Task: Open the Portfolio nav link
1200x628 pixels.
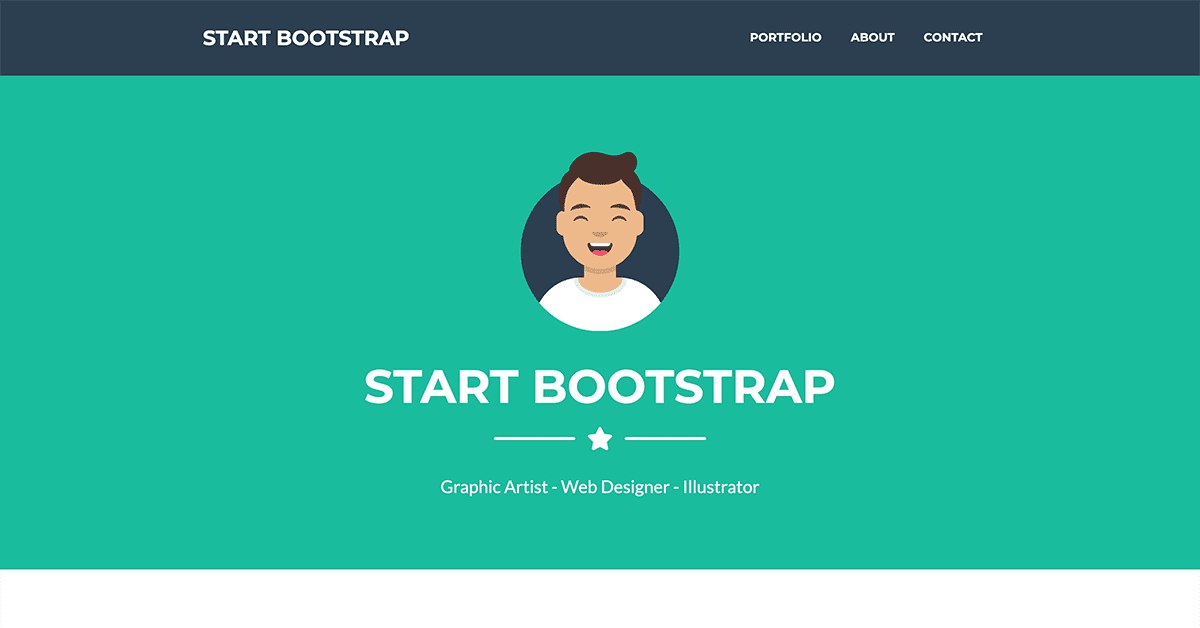Action: coord(785,37)
